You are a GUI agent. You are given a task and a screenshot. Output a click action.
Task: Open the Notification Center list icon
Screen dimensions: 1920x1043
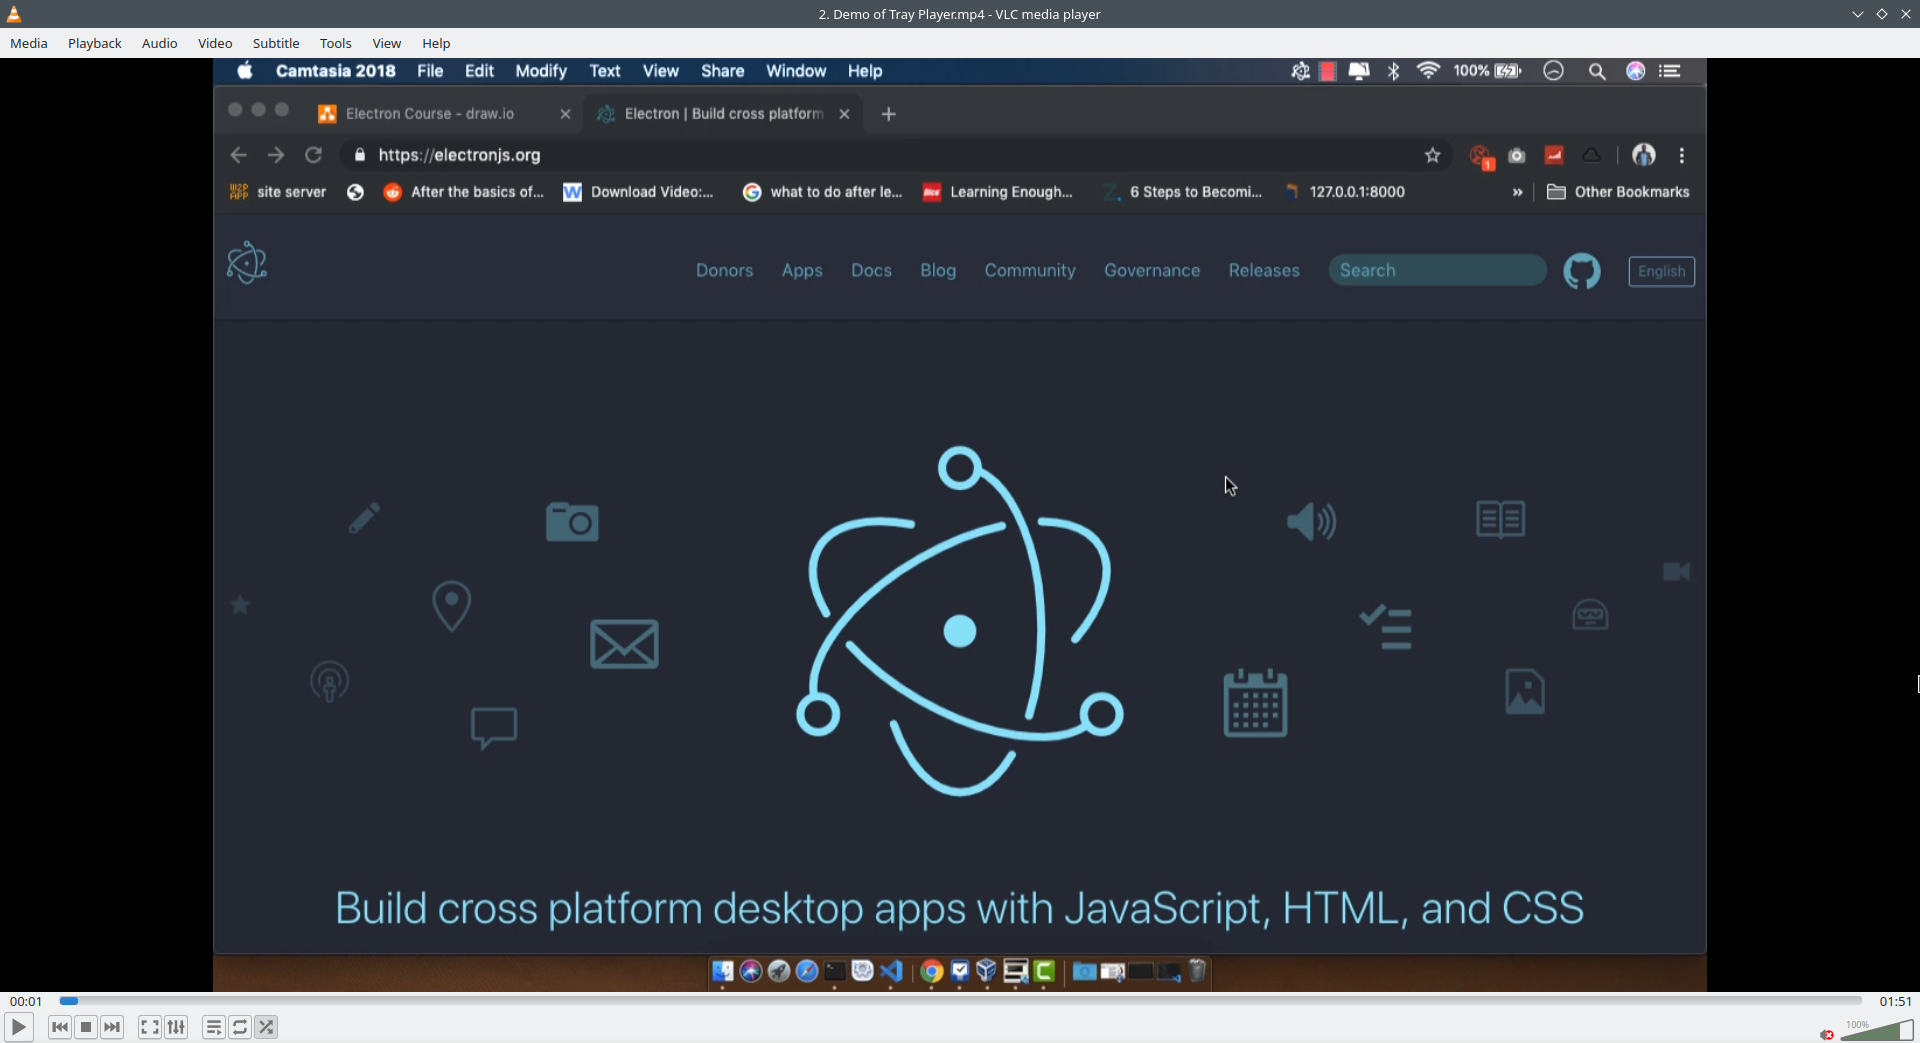point(1670,71)
